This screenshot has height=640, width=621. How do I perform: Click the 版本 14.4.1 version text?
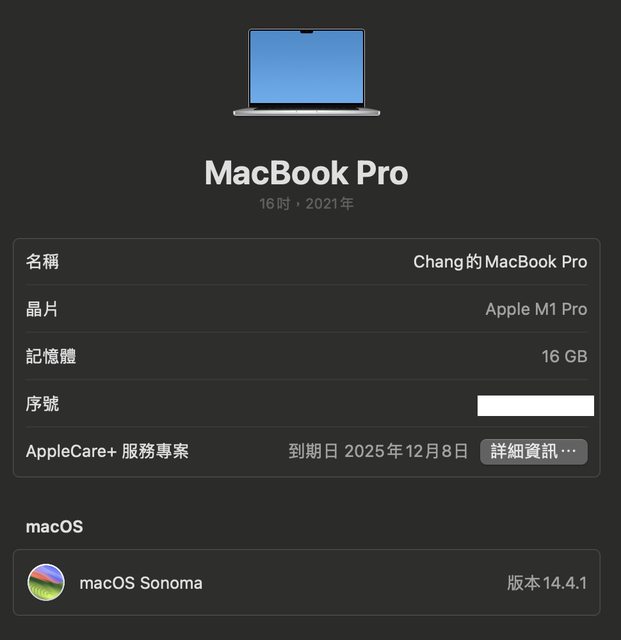(547, 583)
